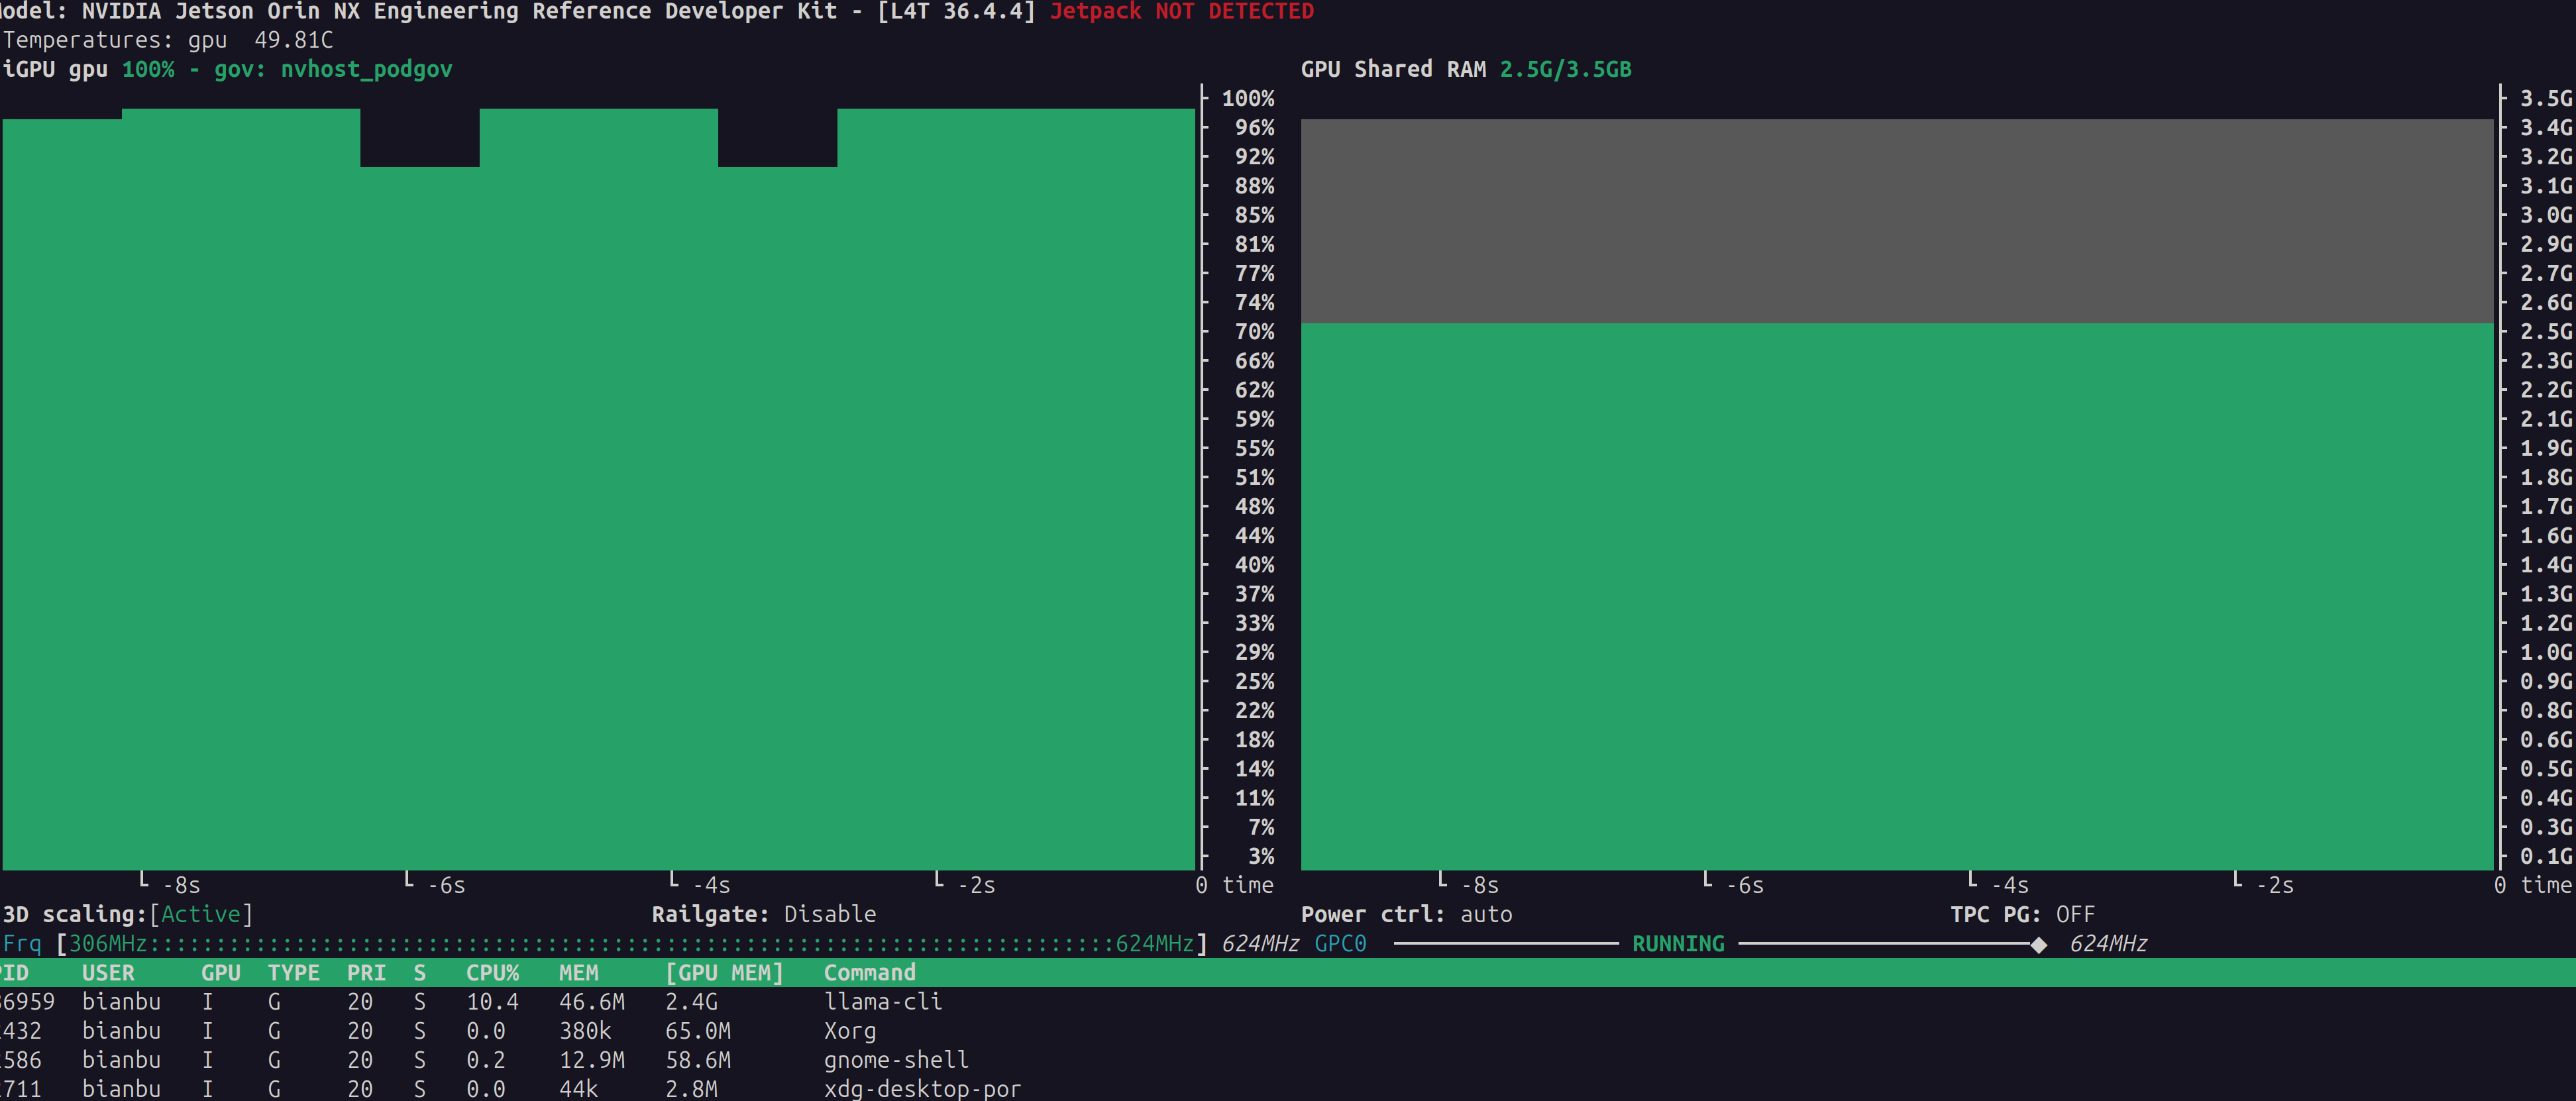
Task: Sort processes by the CPU% column header
Action: [492, 973]
